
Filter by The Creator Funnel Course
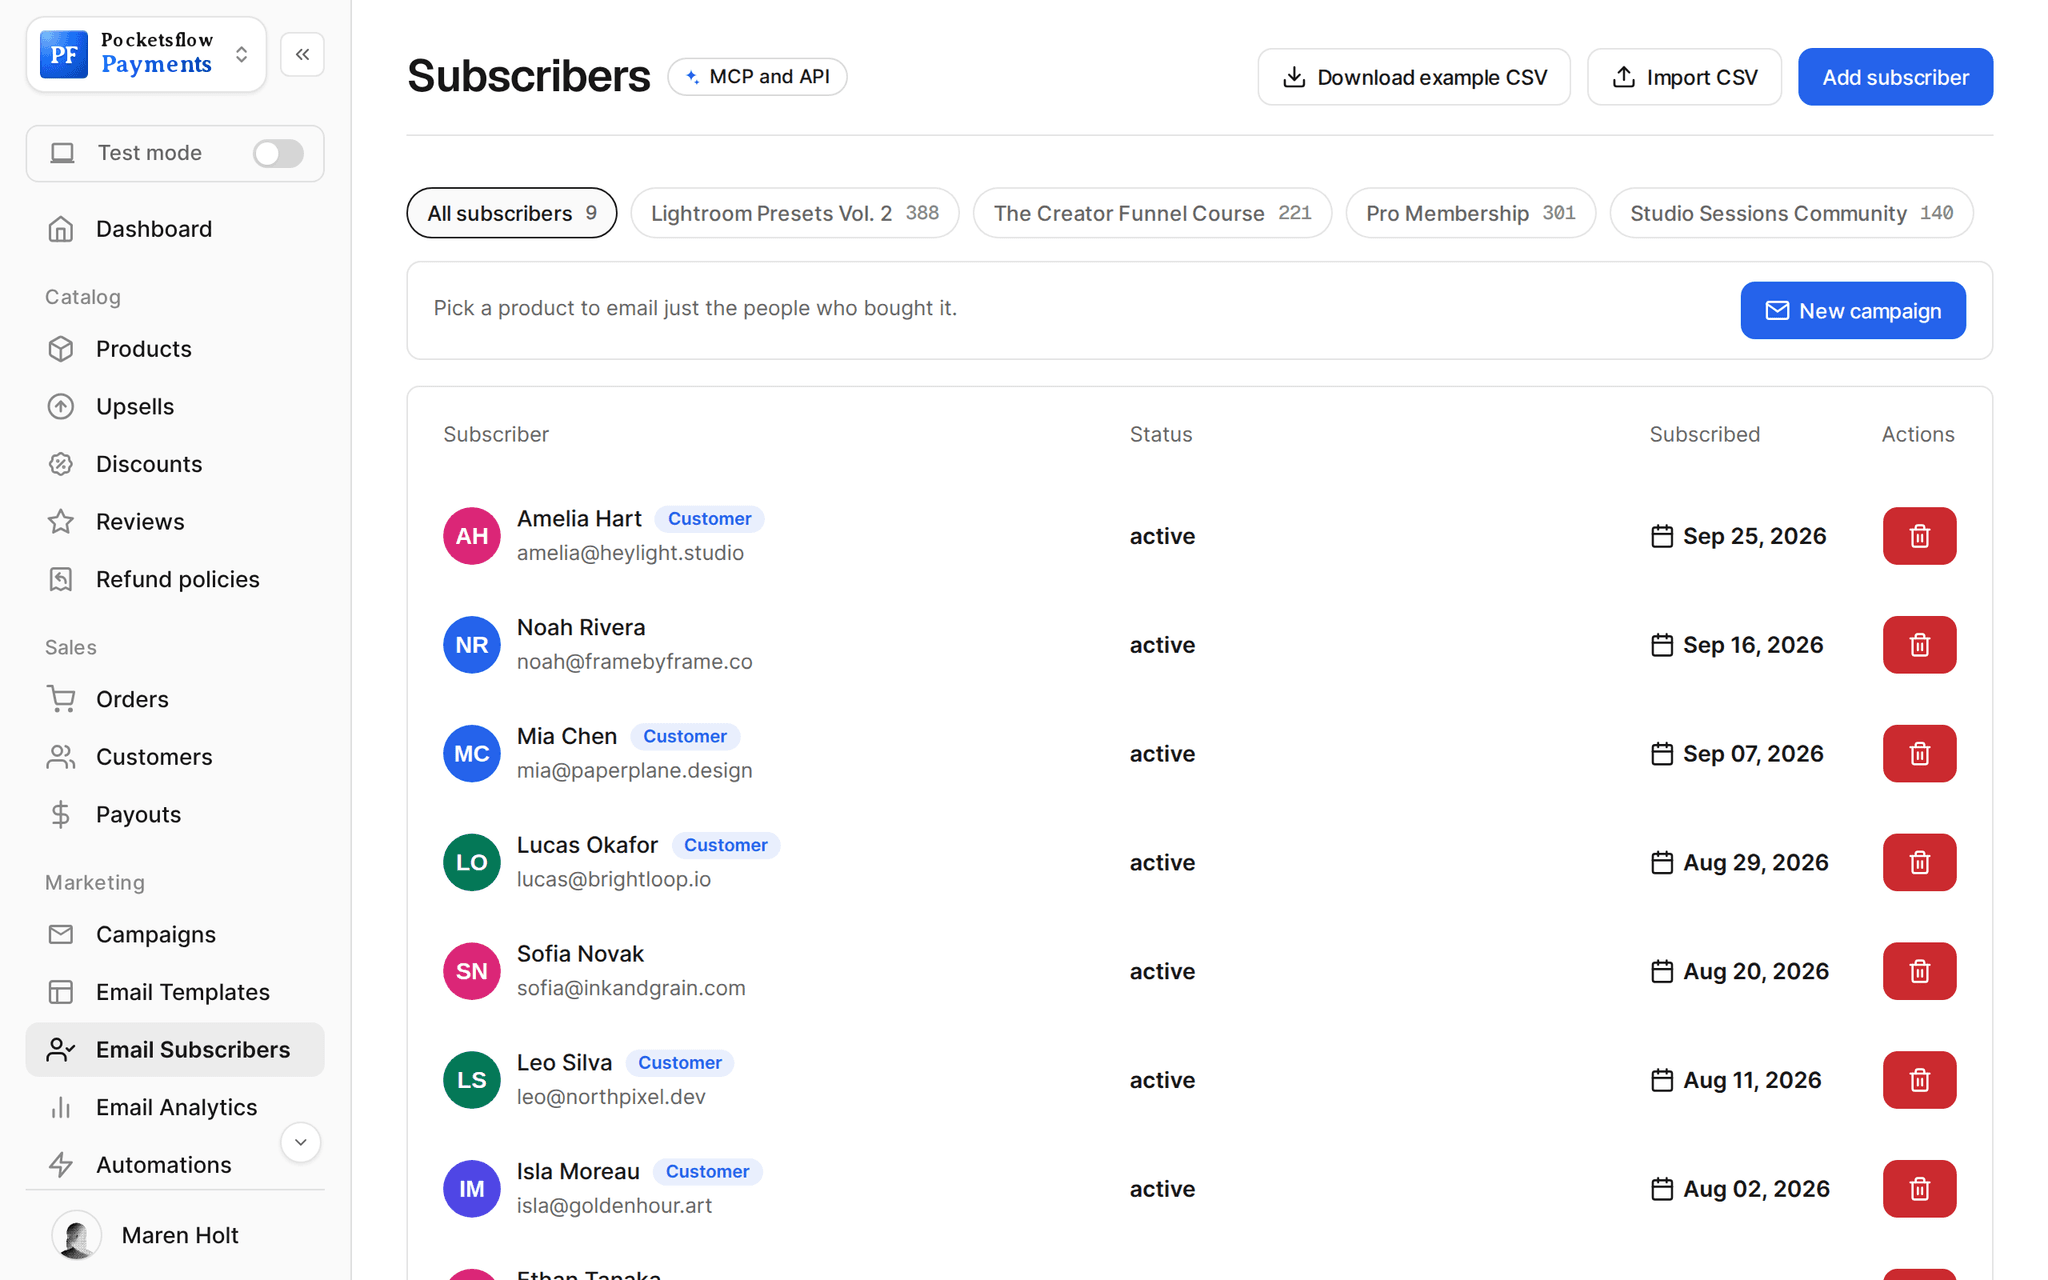(x=1152, y=213)
